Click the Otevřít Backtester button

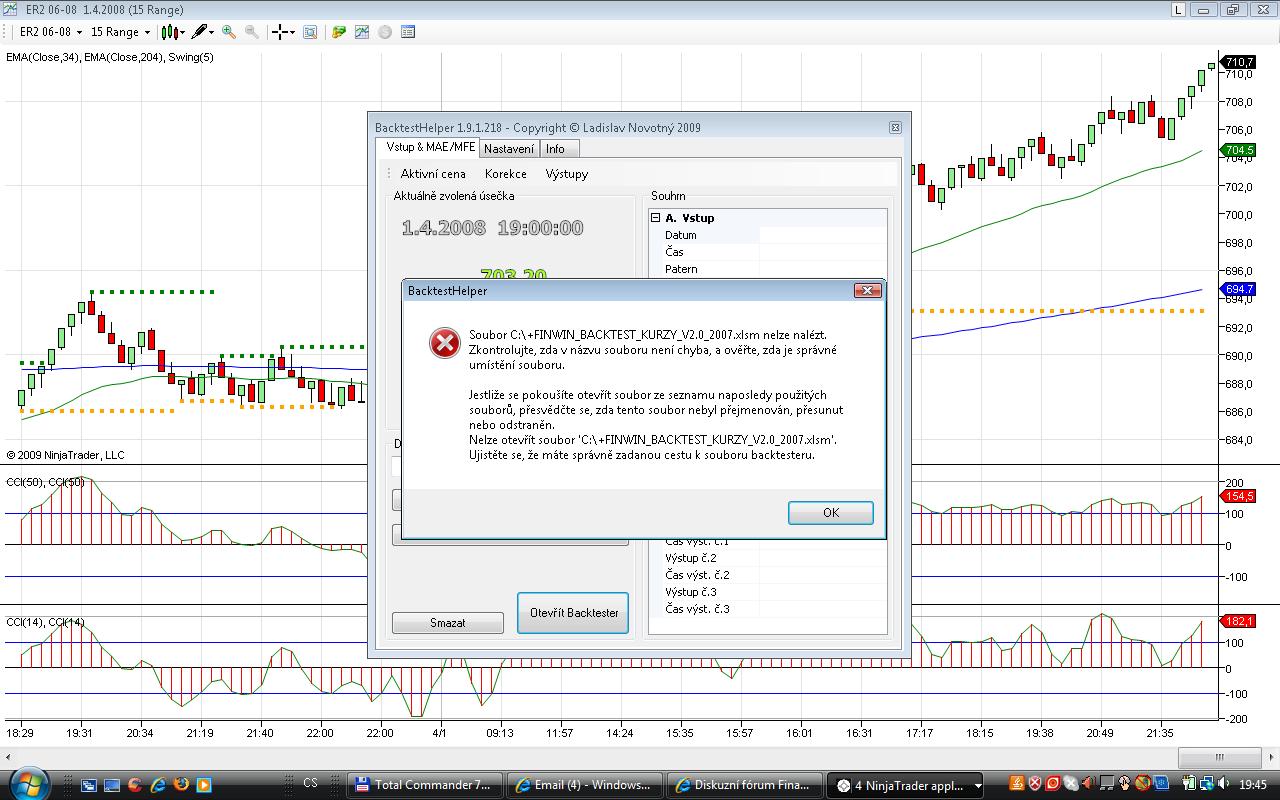(573, 613)
